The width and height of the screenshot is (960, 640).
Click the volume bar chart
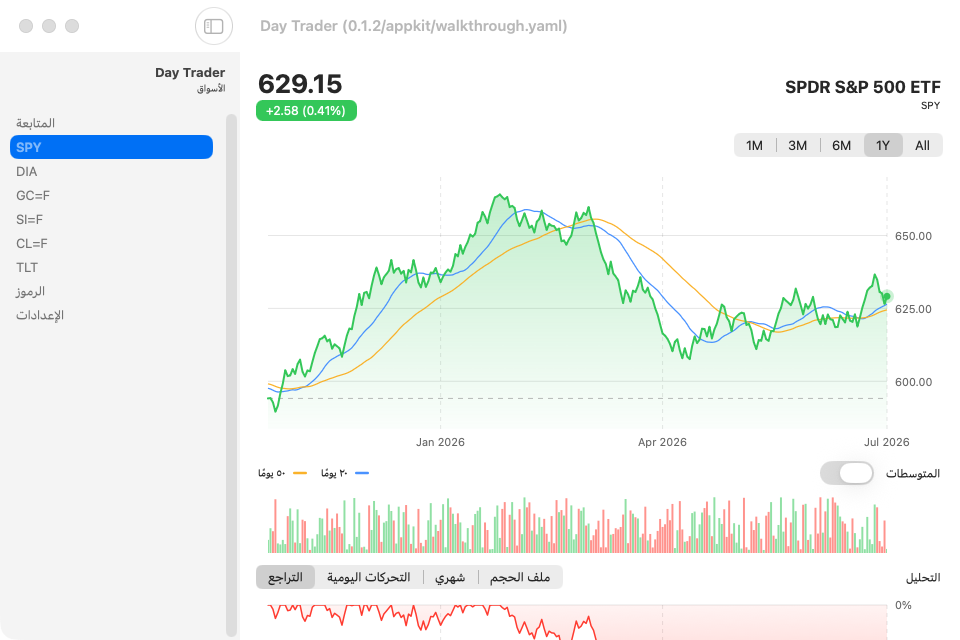577,525
